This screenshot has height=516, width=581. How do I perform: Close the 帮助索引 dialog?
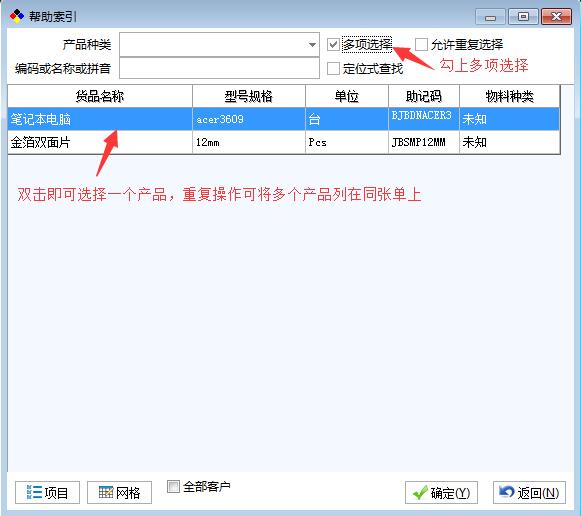tap(556, 17)
